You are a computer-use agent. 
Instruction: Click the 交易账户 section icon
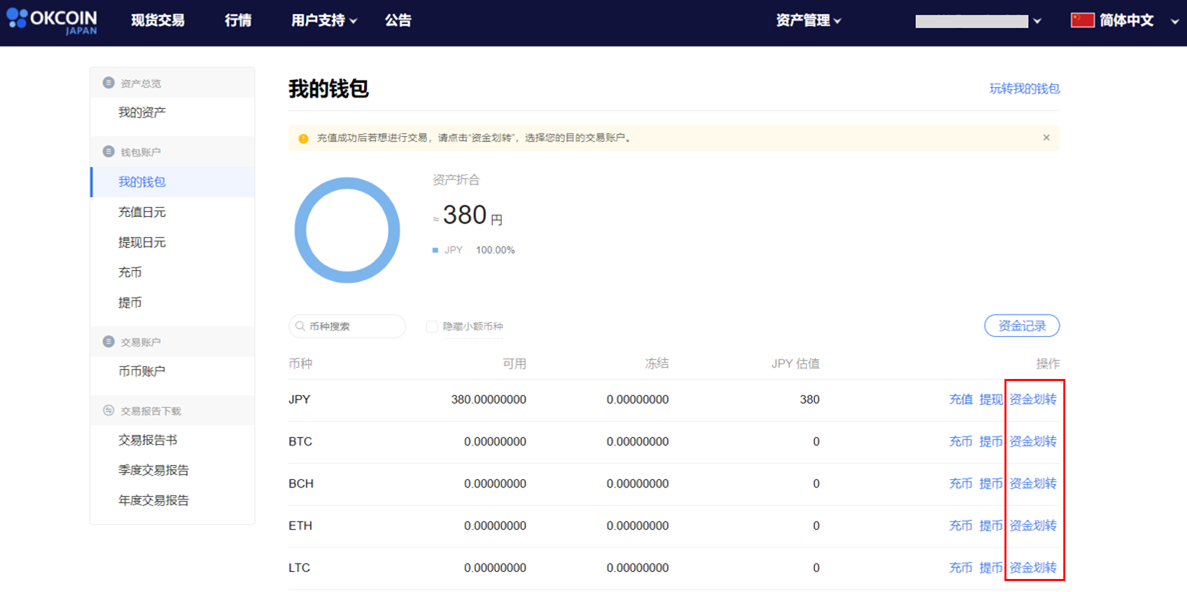pyautogui.click(x=108, y=341)
